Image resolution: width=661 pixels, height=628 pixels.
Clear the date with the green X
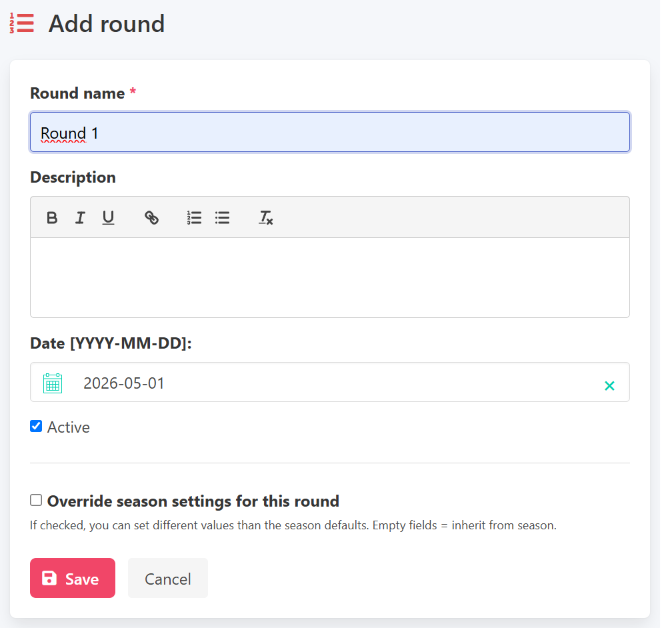(x=609, y=385)
